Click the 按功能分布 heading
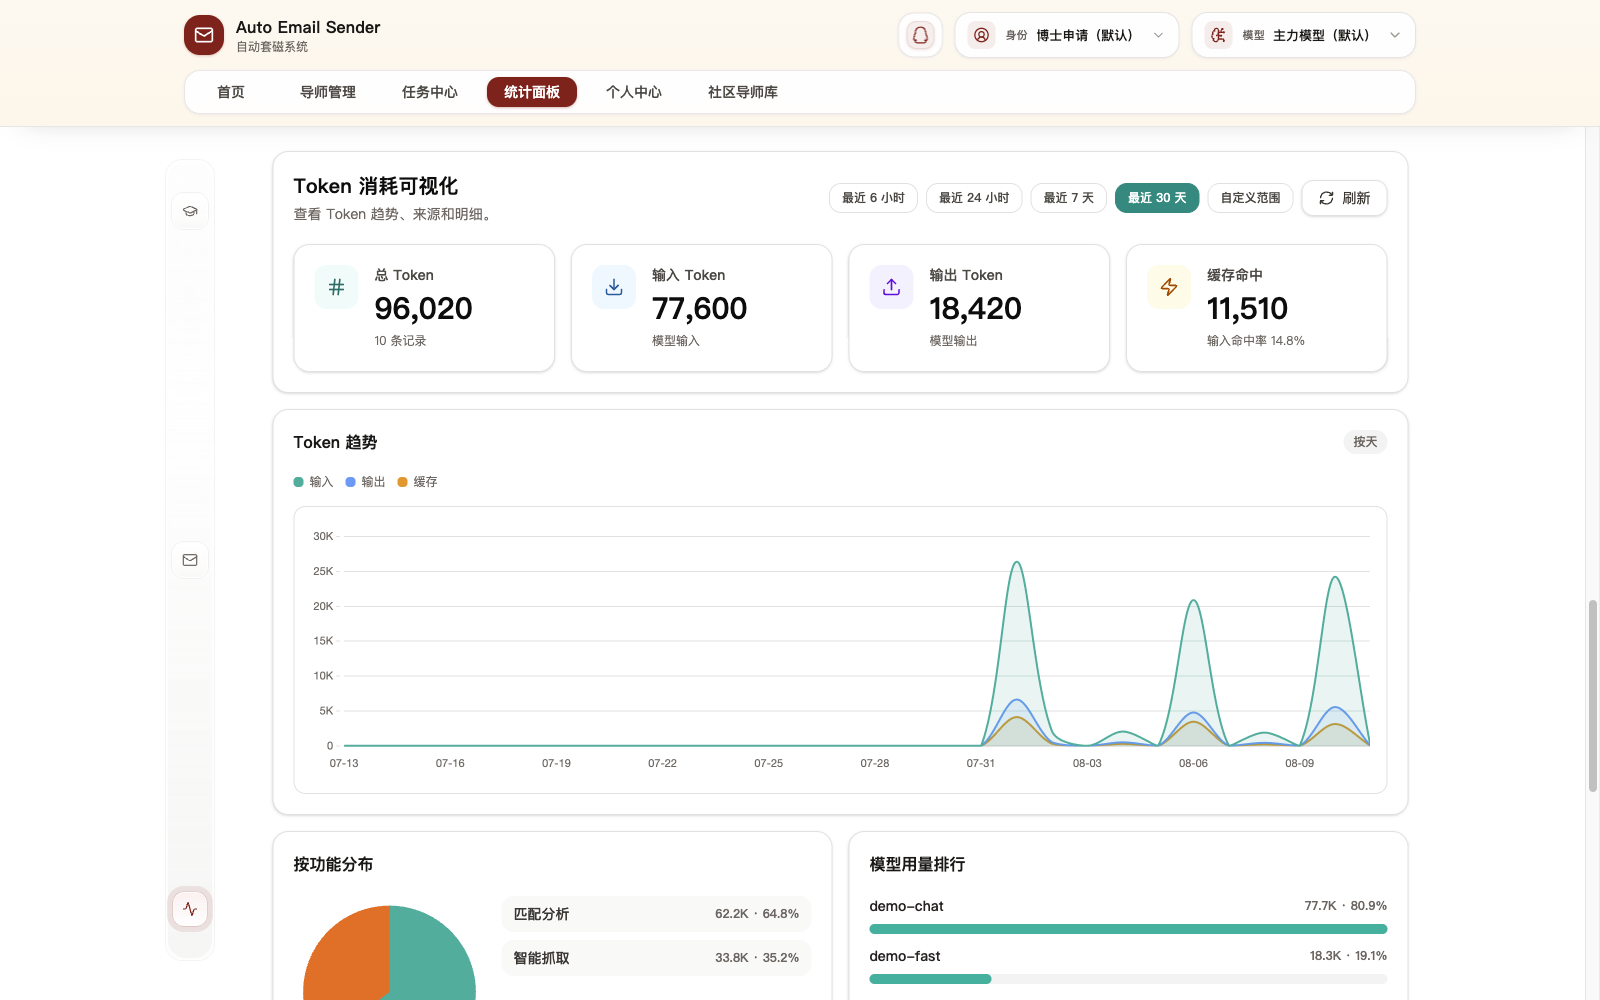Screen dimensions: 1600x1000 [333, 864]
